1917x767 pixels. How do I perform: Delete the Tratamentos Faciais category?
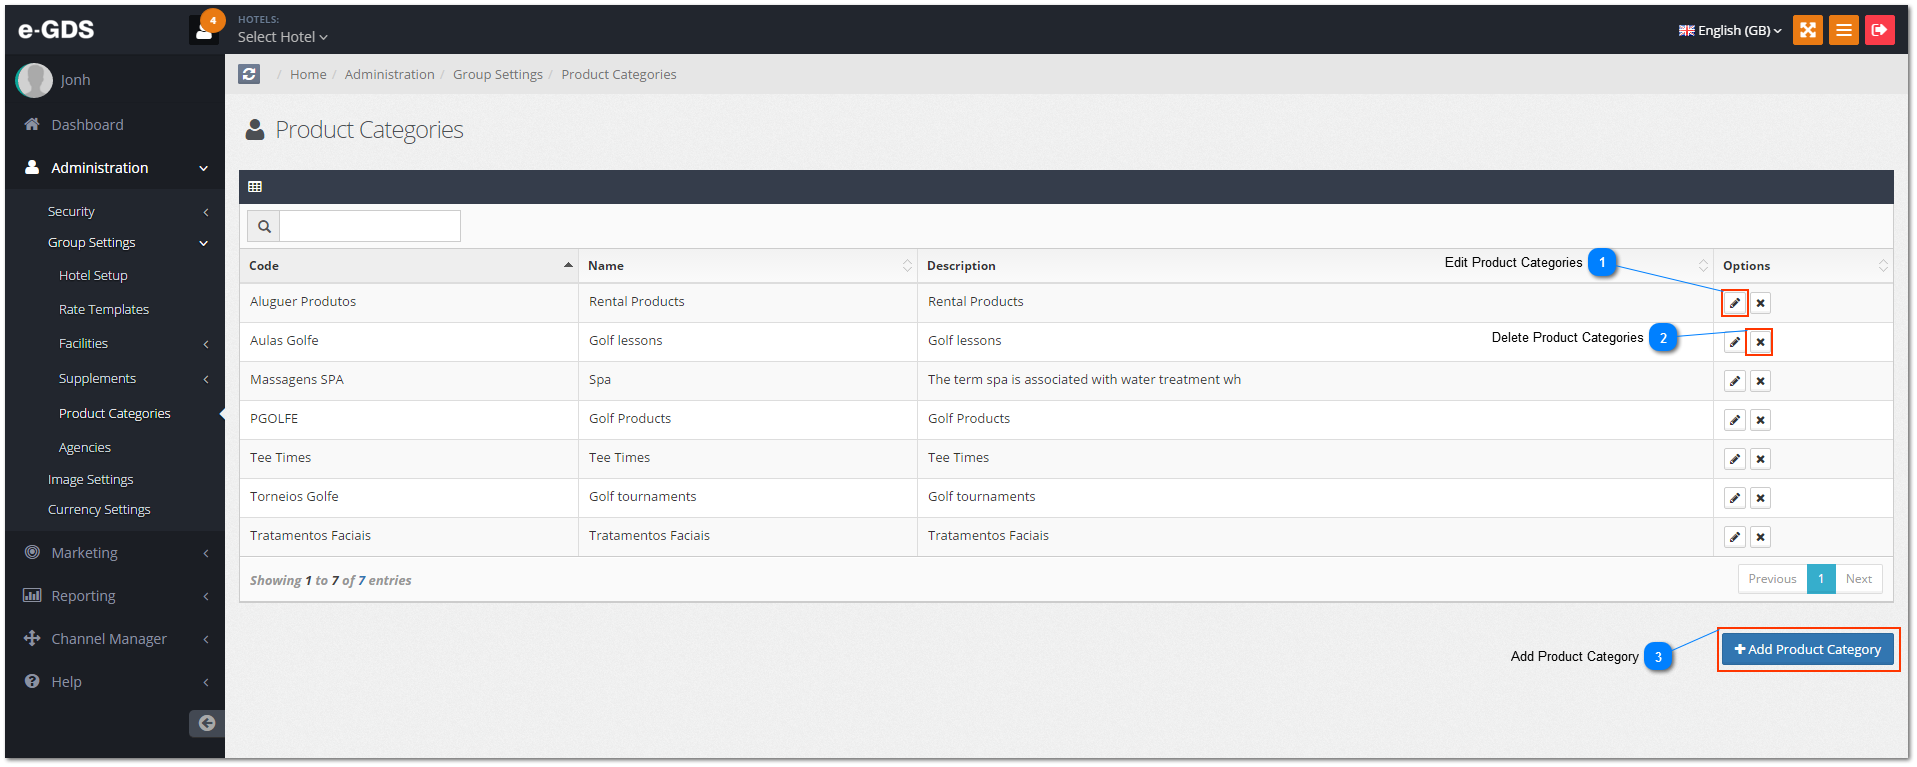click(x=1761, y=537)
